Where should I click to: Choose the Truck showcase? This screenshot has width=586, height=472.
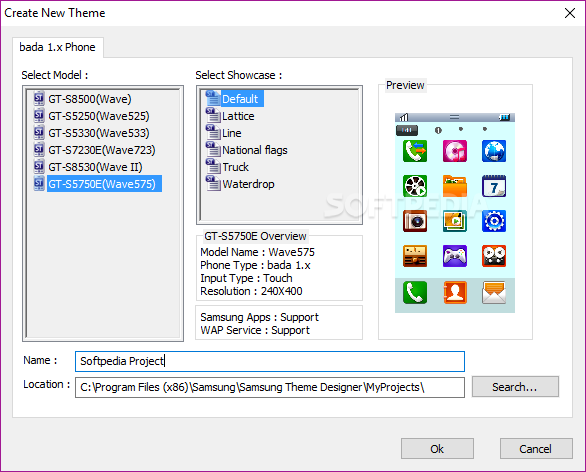[235, 167]
